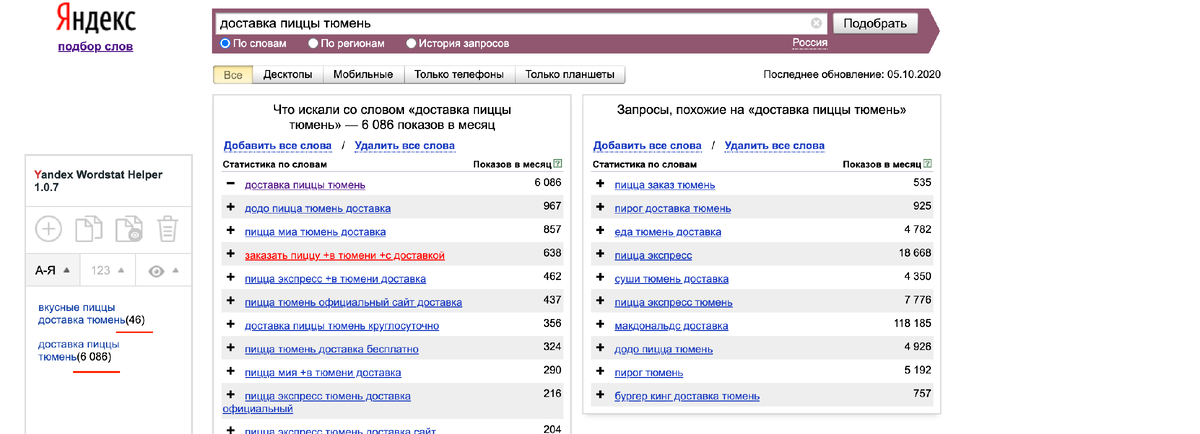Screen dimensions: 1200x434
Task: Add 'пицца миа тюмень доставка' with plus icon
Action: (x=231, y=231)
